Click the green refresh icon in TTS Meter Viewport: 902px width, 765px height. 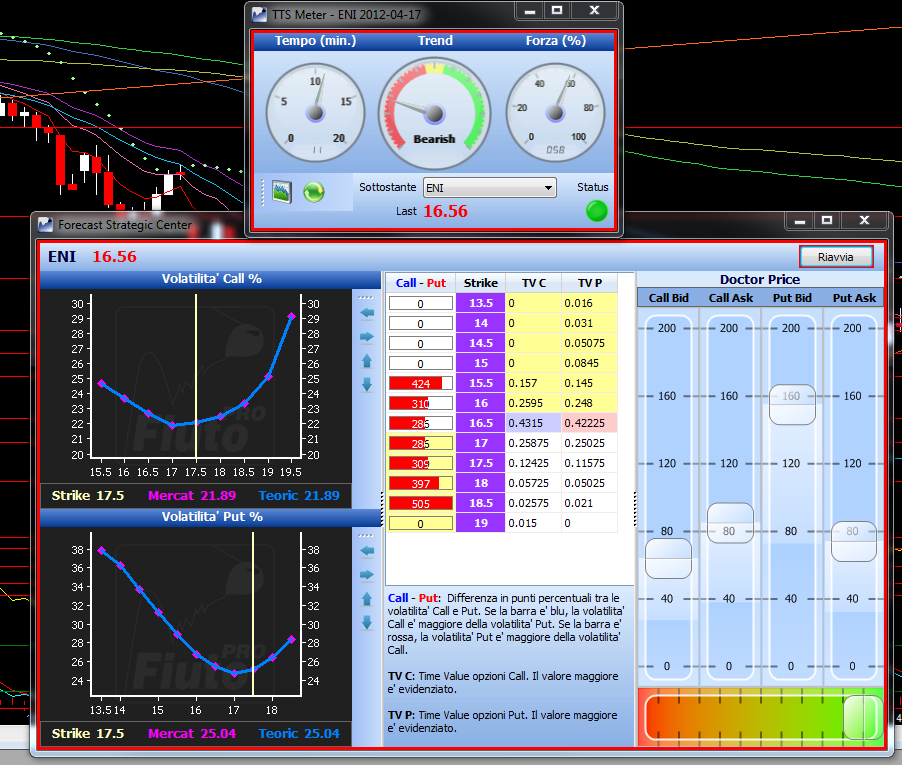pos(314,192)
